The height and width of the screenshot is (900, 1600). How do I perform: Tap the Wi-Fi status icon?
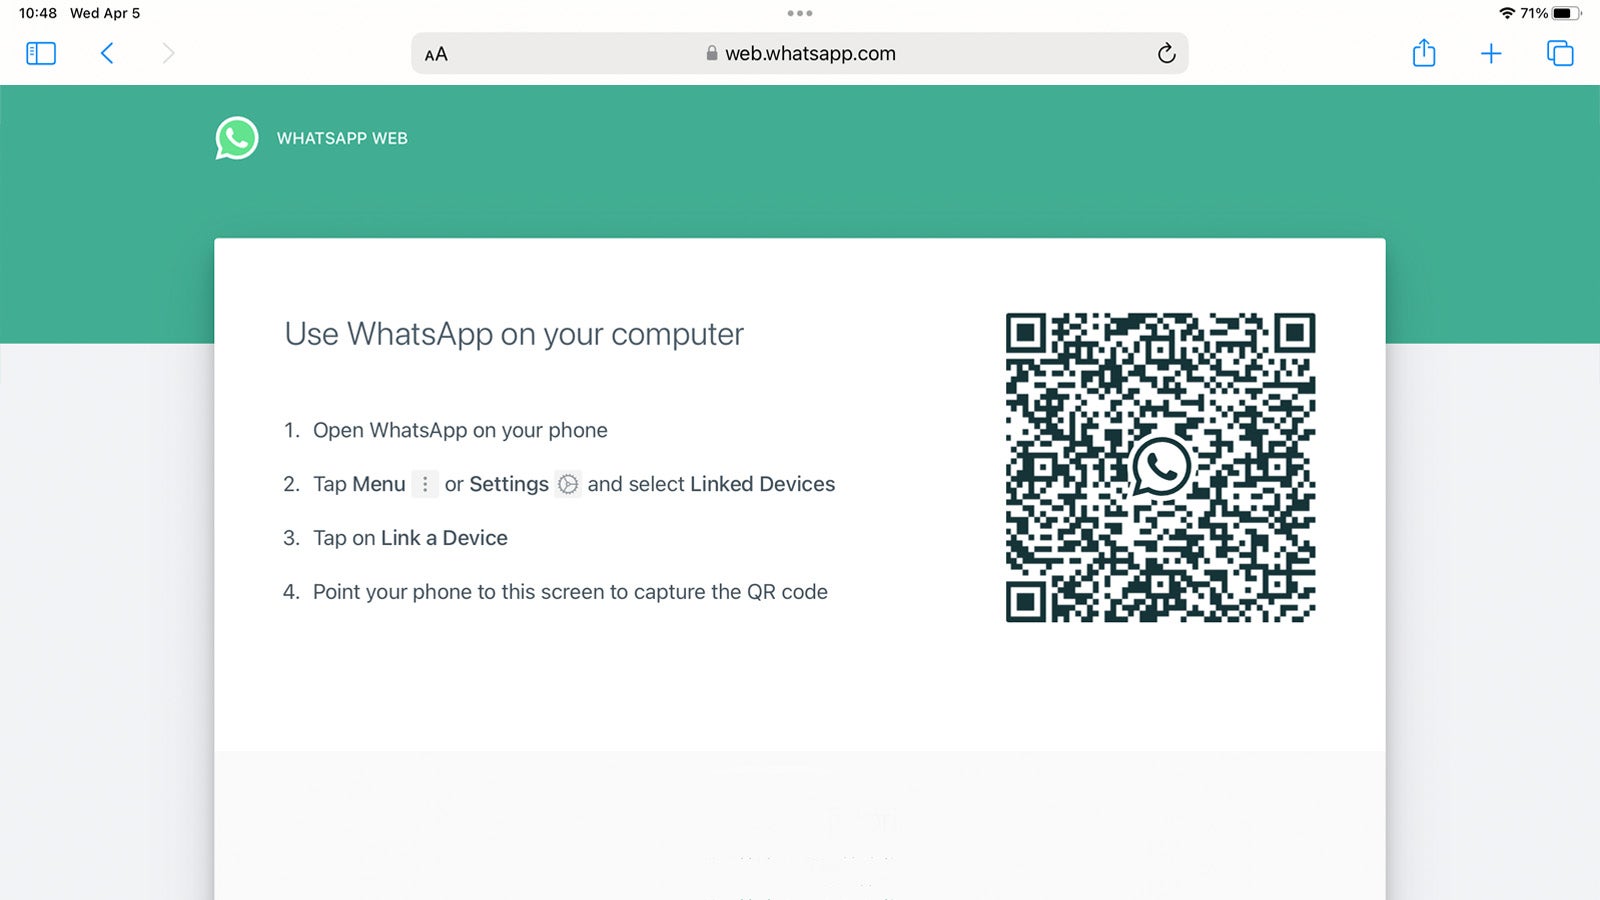pos(1507,13)
